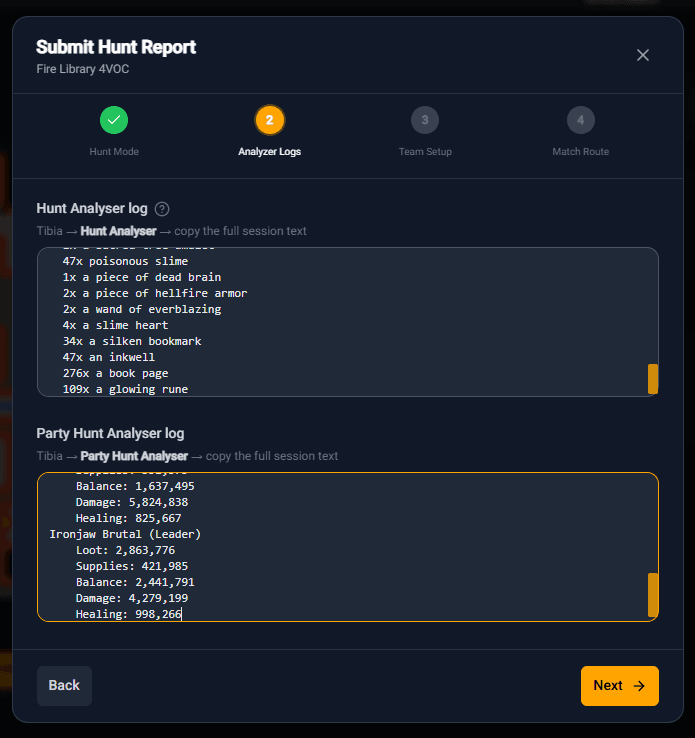Click the "47x poisonous slime" log line
The width and height of the screenshot is (695, 738).
coord(125,261)
